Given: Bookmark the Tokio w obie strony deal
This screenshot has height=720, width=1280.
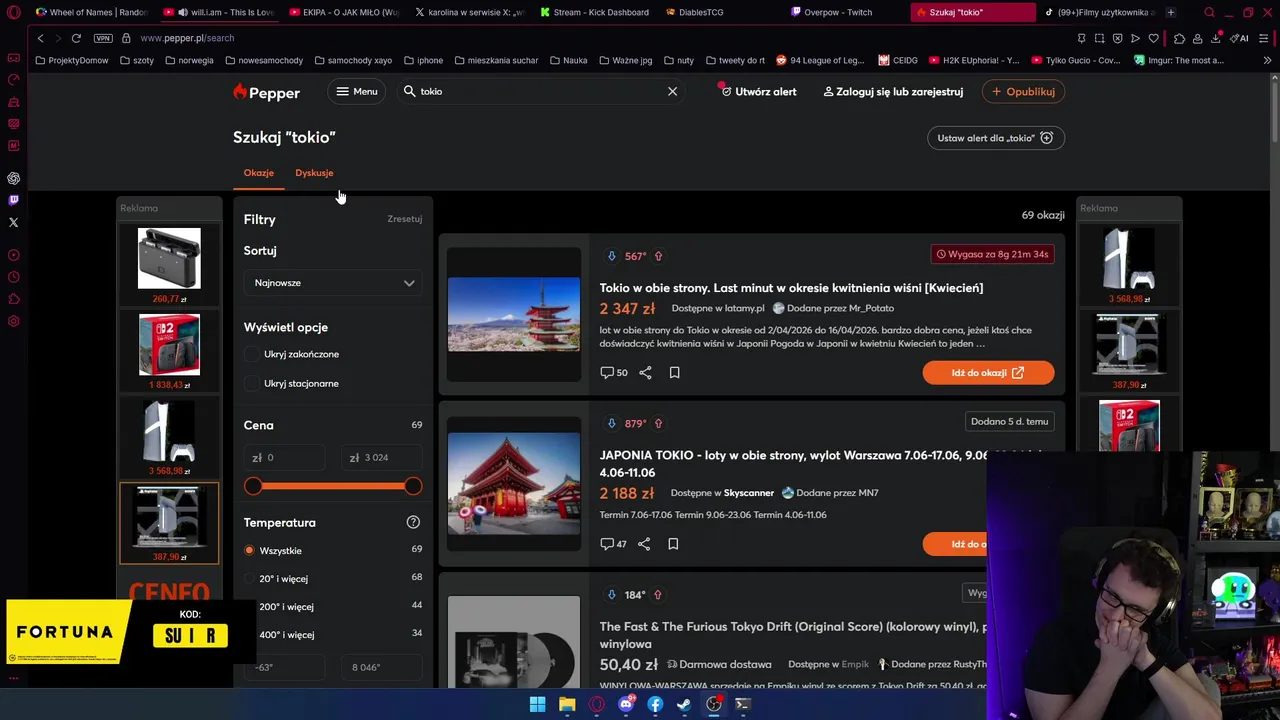Looking at the screenshot, I should pos(674,372).
